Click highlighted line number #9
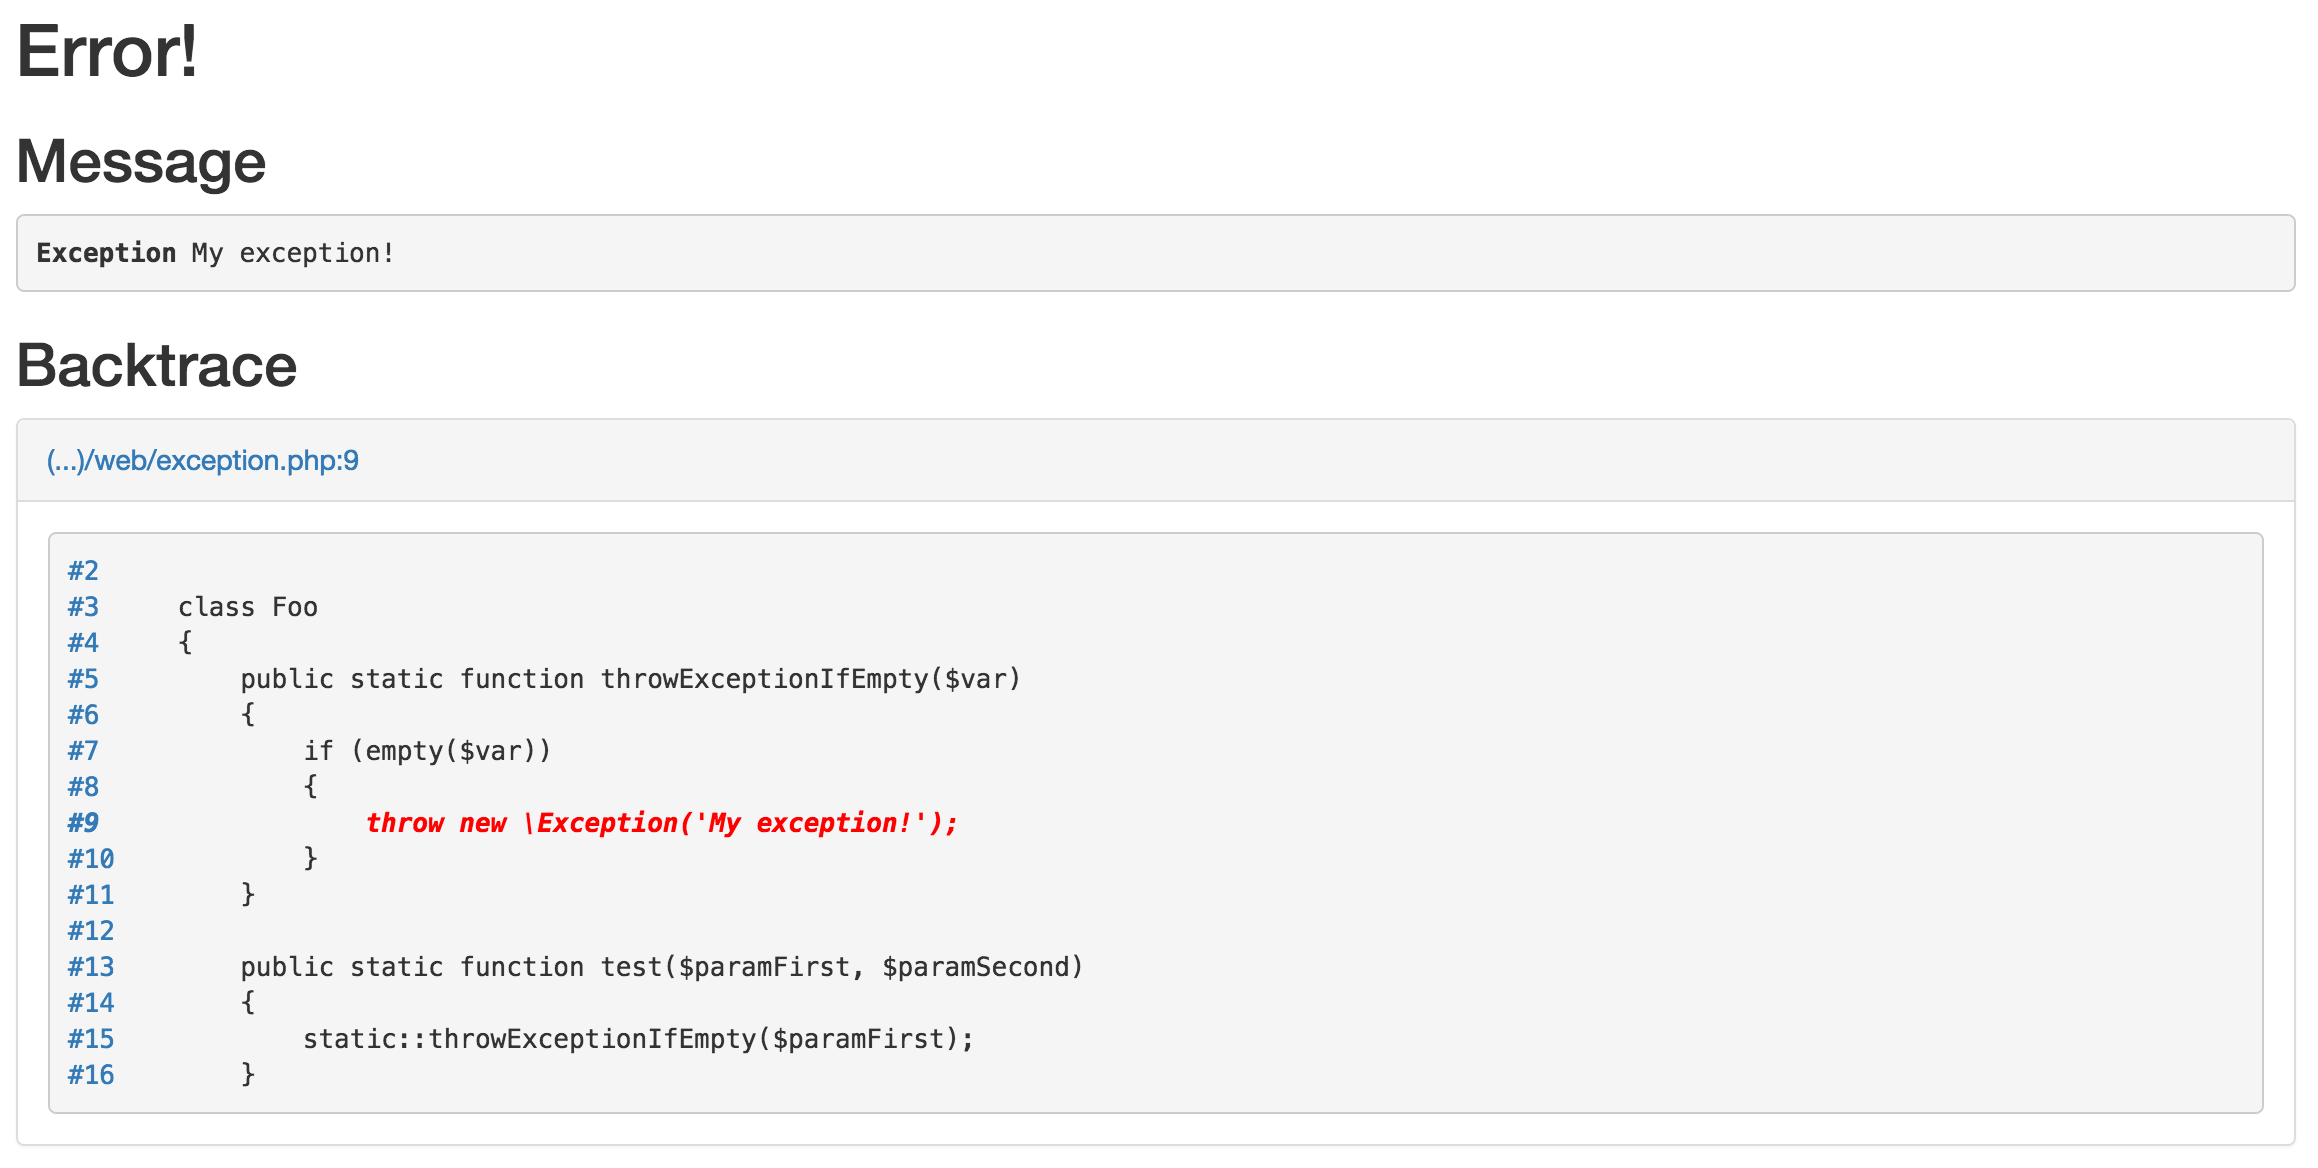Image resolution: width=2318 pixels, height=1168 pixels. coord(83,823)
